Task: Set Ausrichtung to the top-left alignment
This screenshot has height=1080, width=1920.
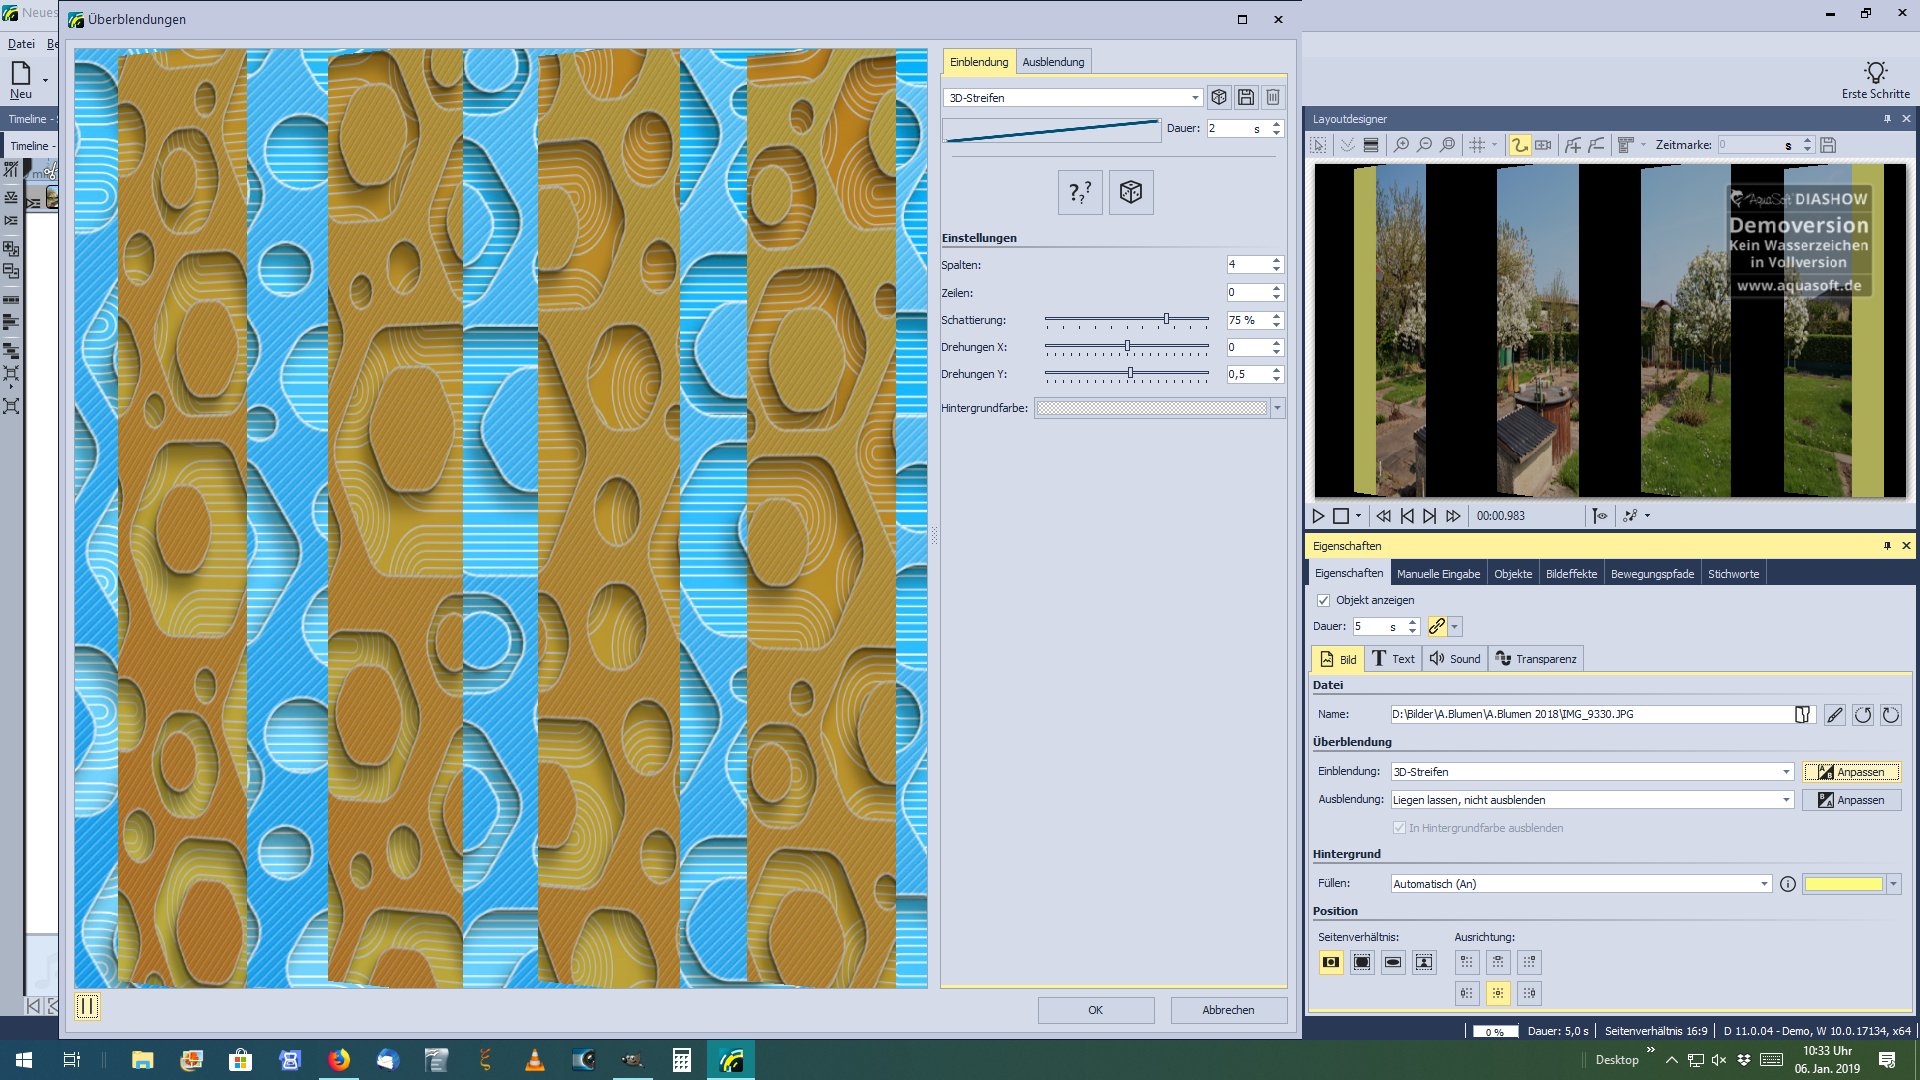Action: tap(1466, 962)
